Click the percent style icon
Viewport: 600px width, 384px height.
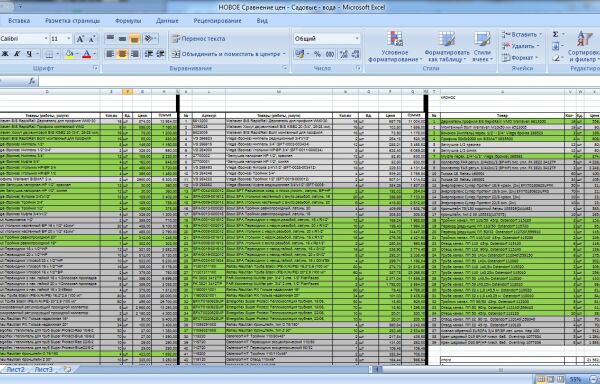click(317, 54)
